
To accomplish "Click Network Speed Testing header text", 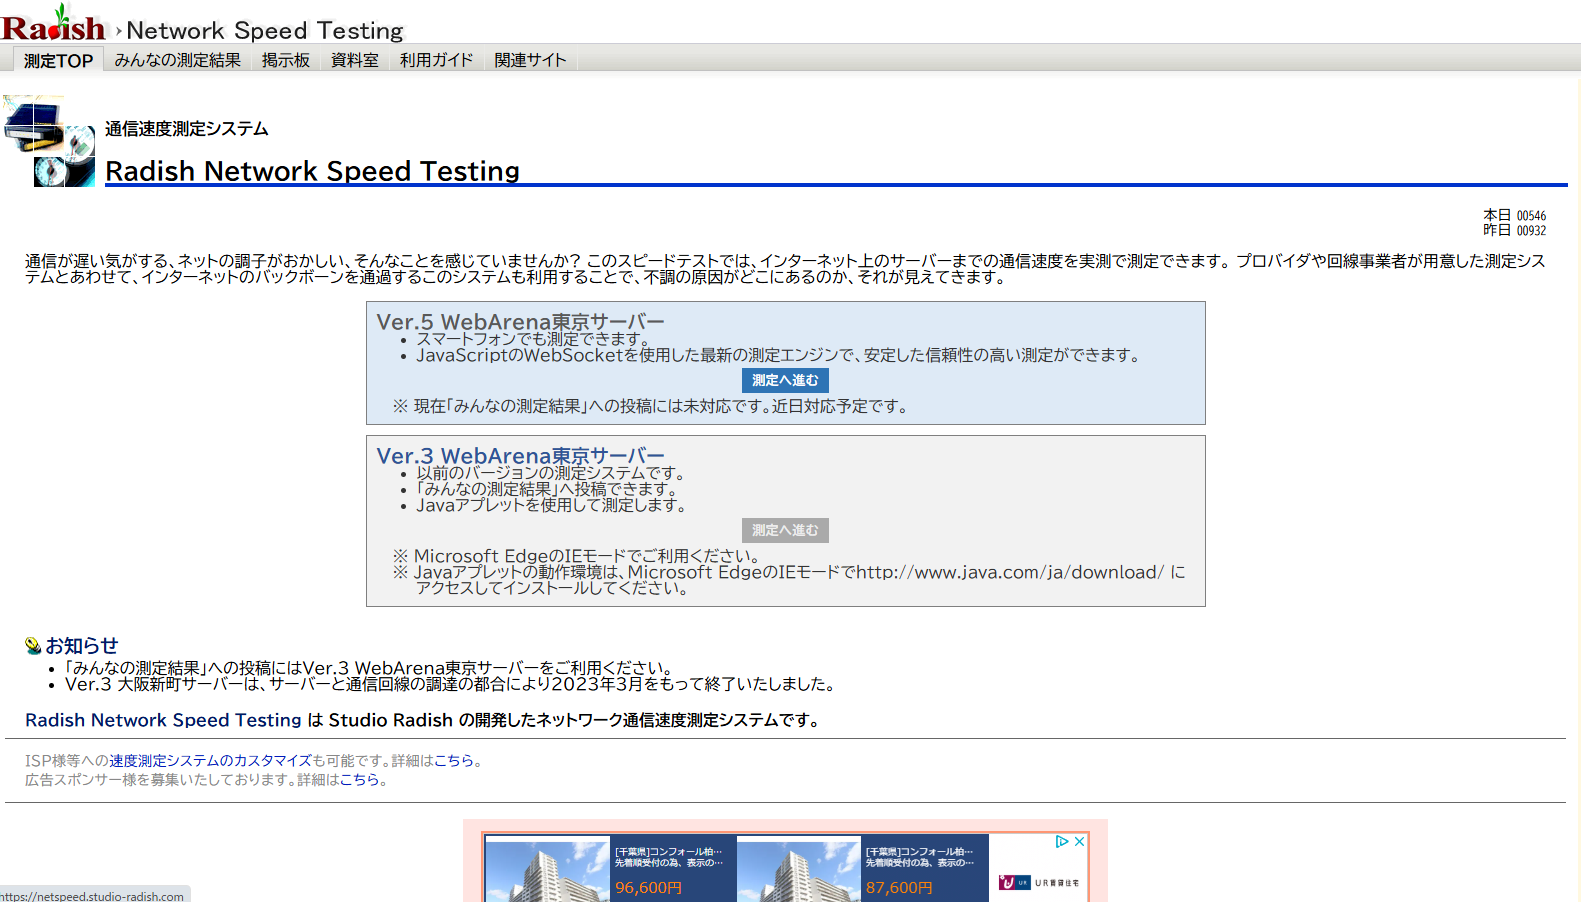I will coord(265,31).
